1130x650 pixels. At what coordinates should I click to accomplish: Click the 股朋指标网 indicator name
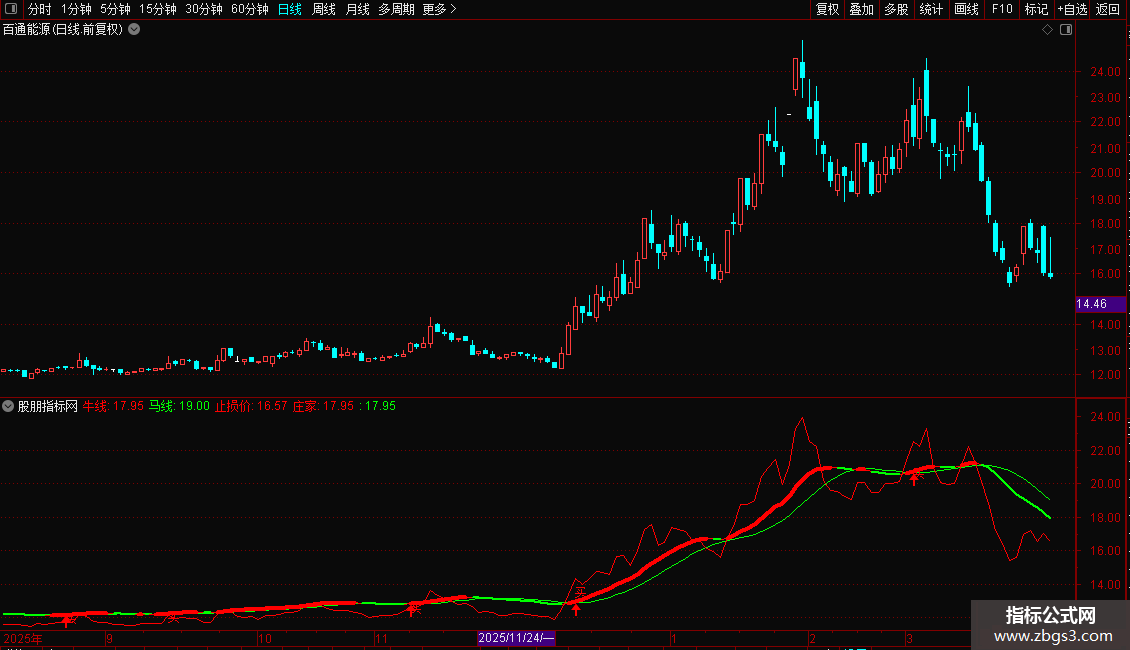(x=48, y=406)
